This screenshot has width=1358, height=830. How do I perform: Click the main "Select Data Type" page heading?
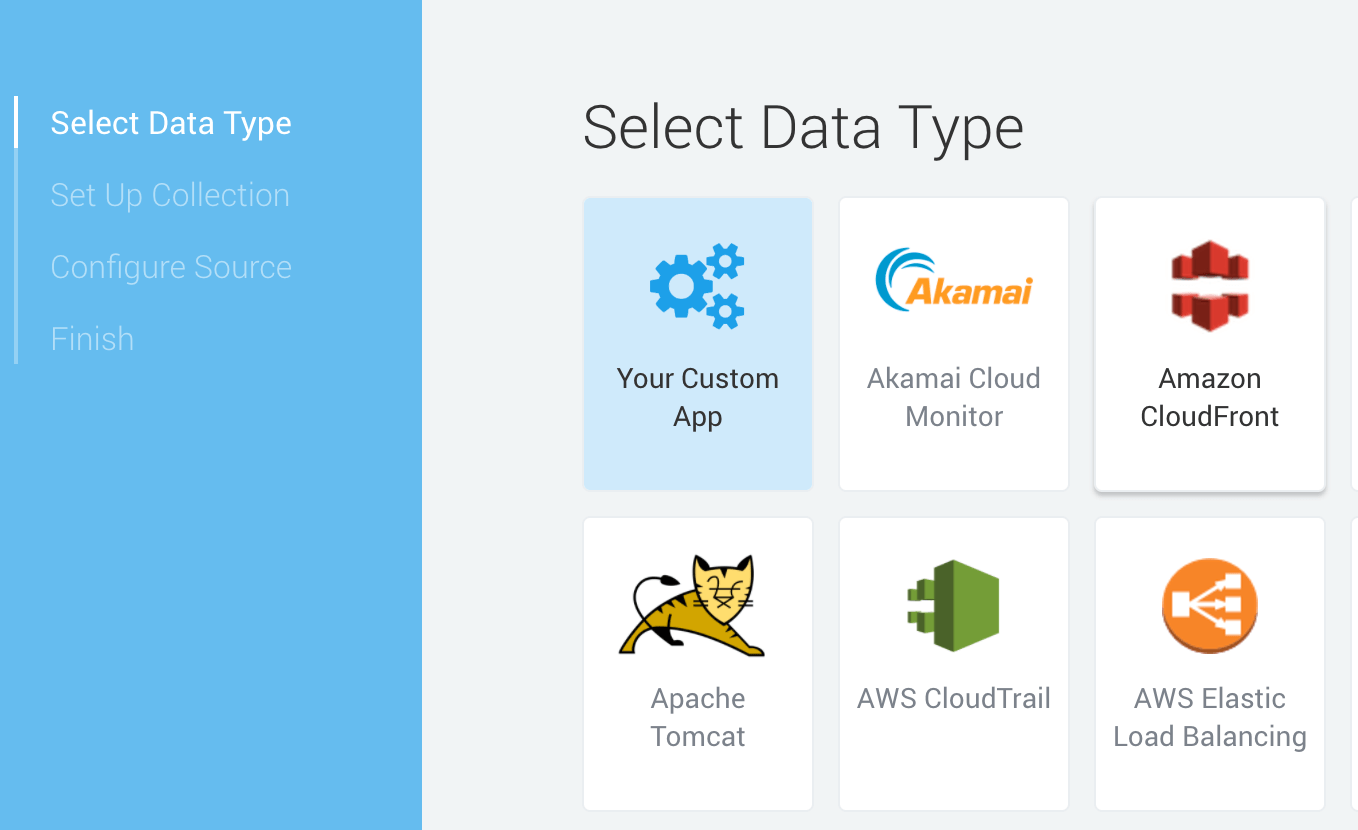click(x=803, y=128)
